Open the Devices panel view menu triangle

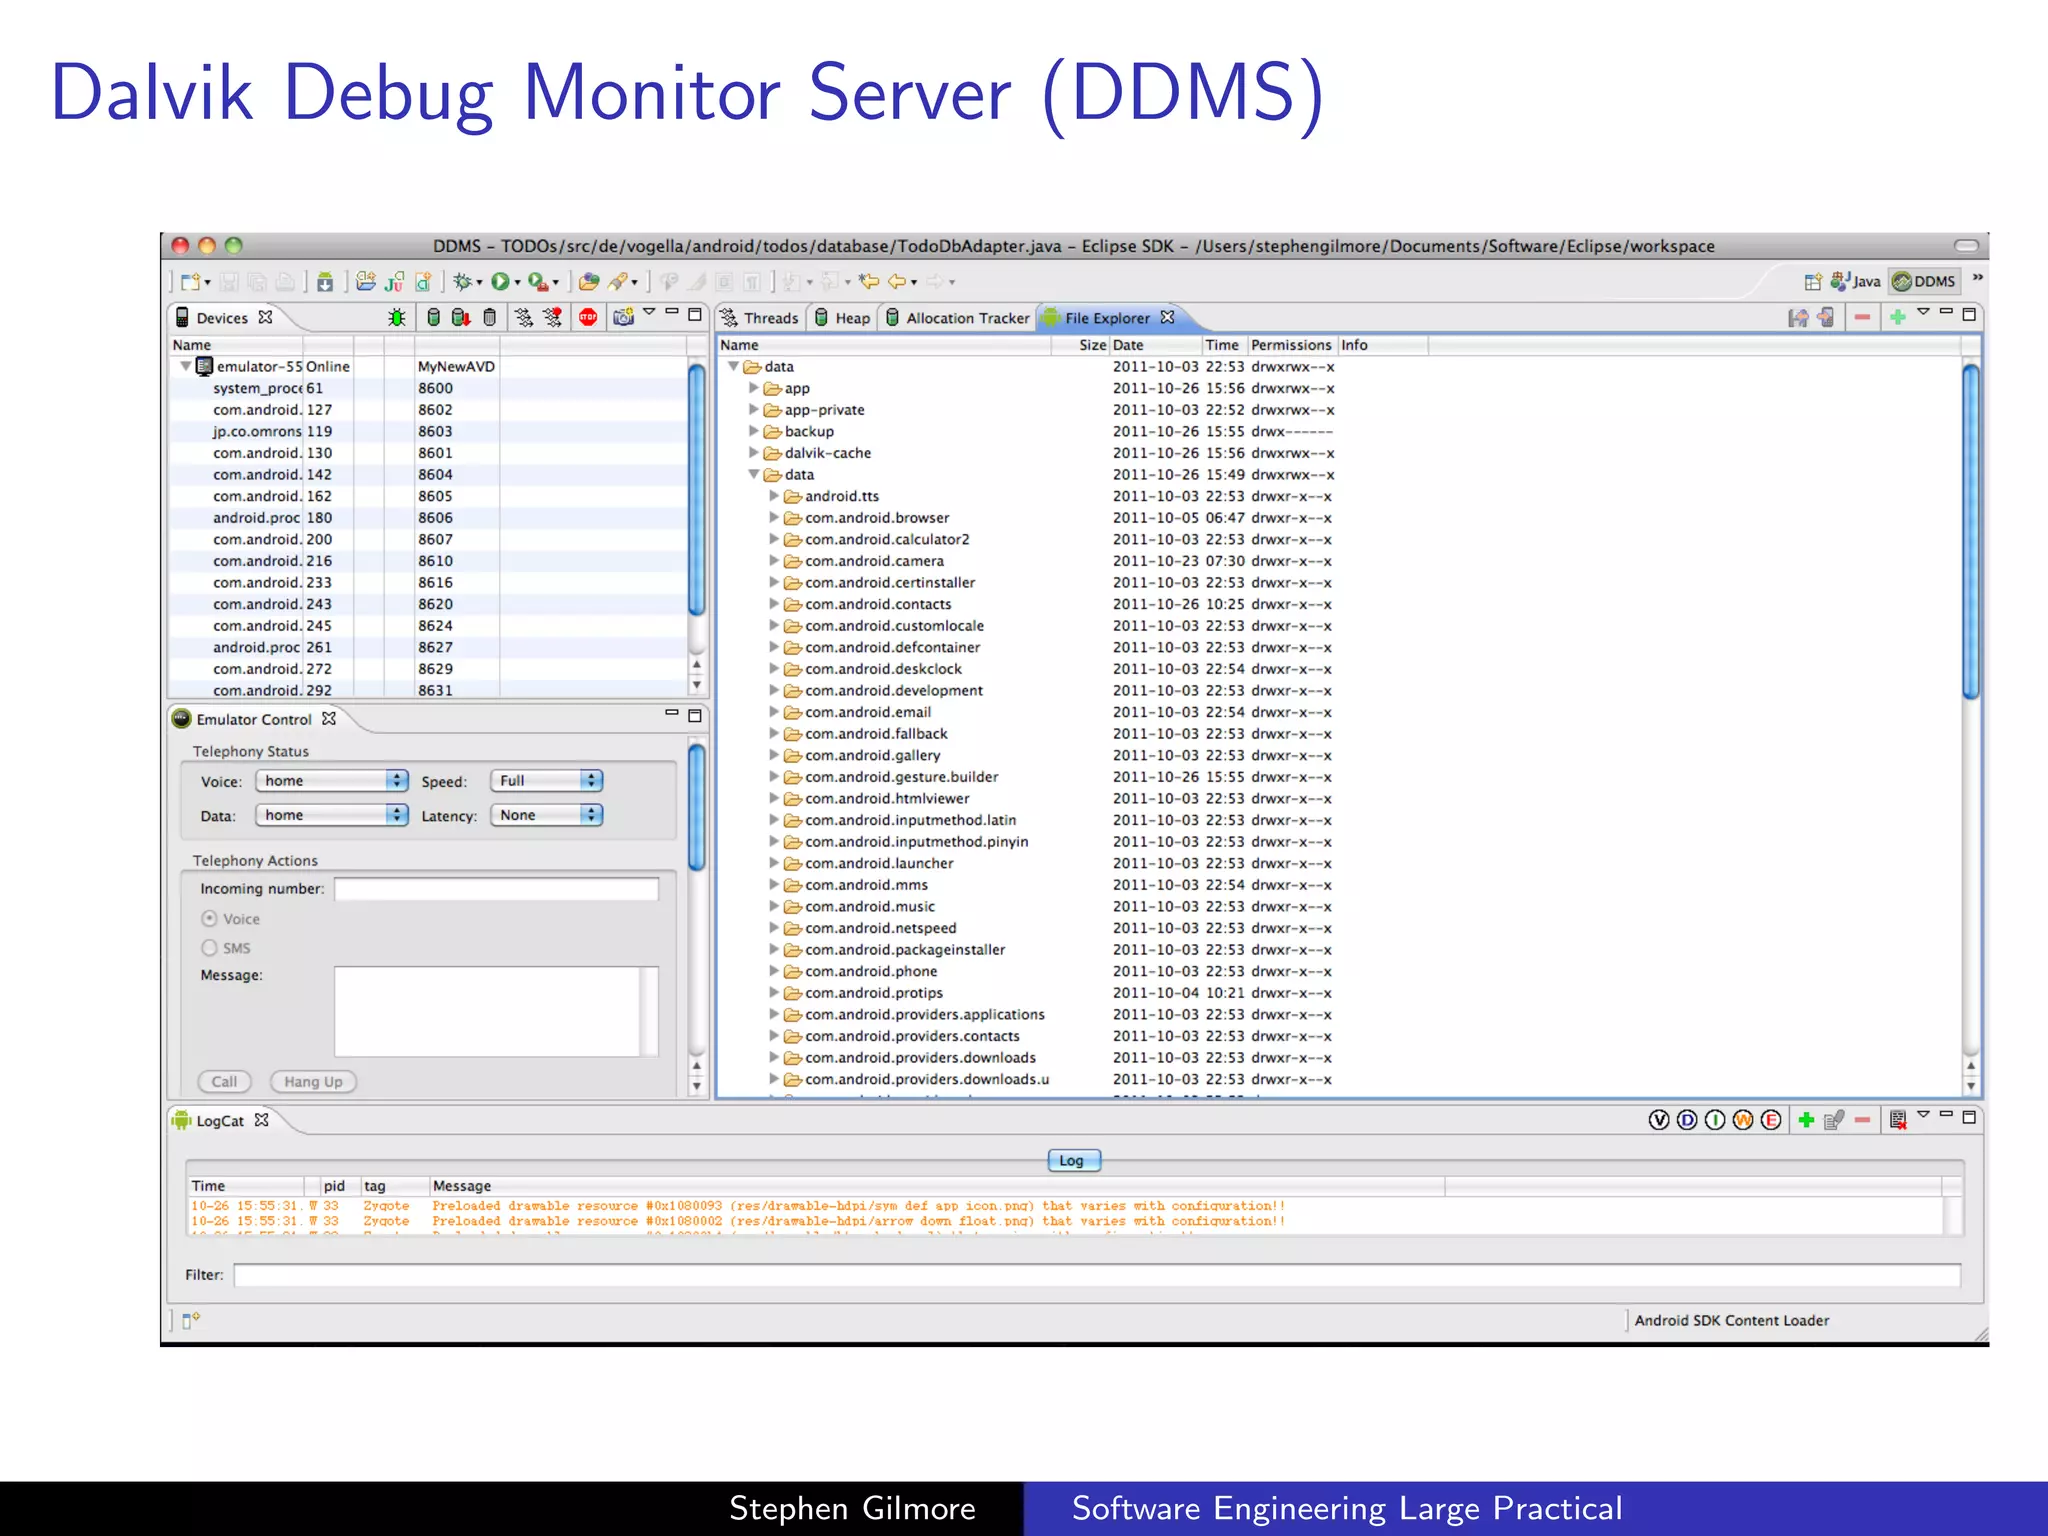point(649,312)
